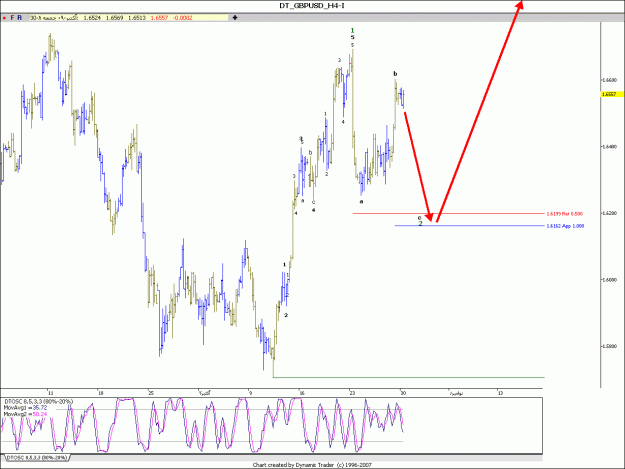625x469 pixels.
Task: Click the 1.6400 price axis label
Action: click(x=609, y=147)
